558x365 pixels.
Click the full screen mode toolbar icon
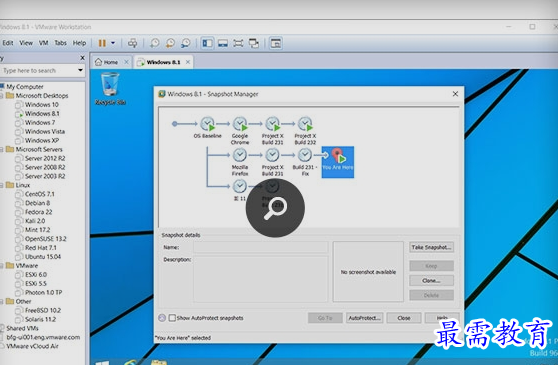(238, 43)
